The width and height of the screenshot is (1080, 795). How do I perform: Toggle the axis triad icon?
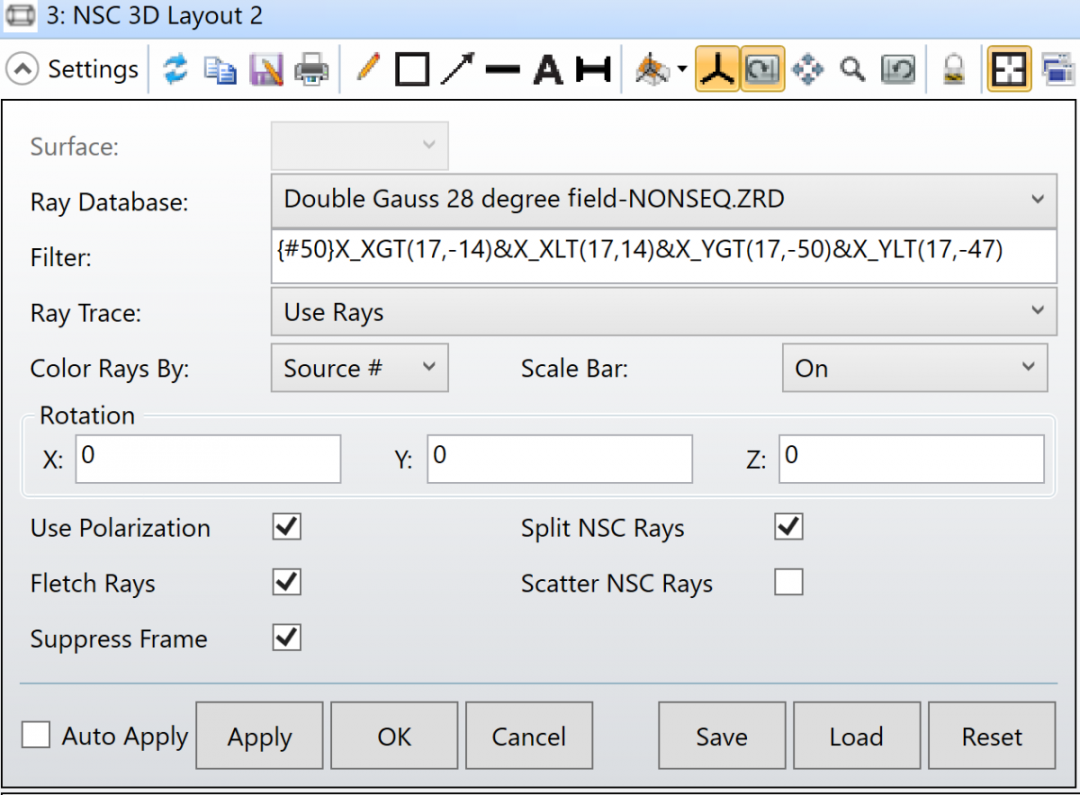click(x=717, y=69)
